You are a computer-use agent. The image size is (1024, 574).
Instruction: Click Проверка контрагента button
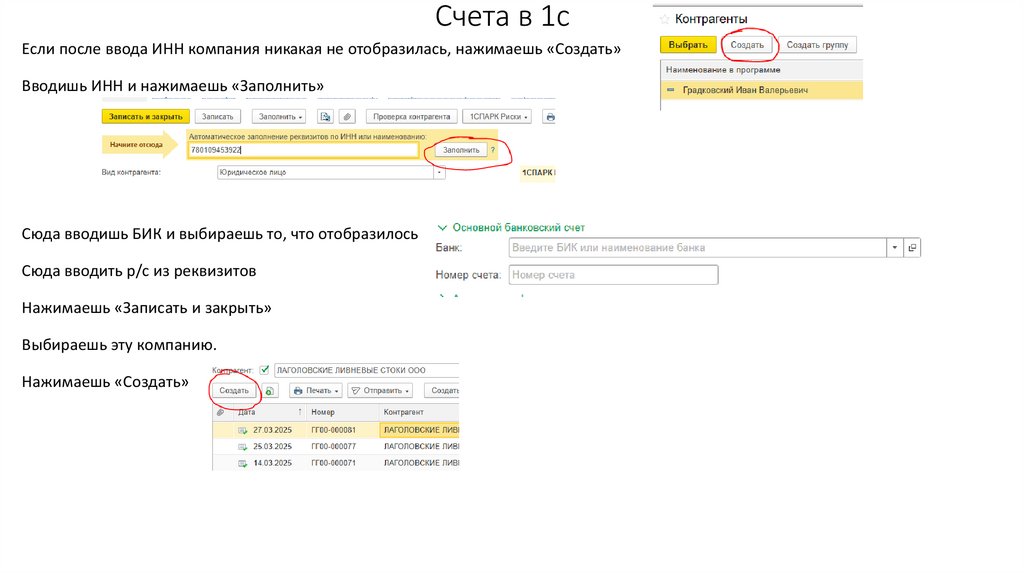click(x=411, y=117)
